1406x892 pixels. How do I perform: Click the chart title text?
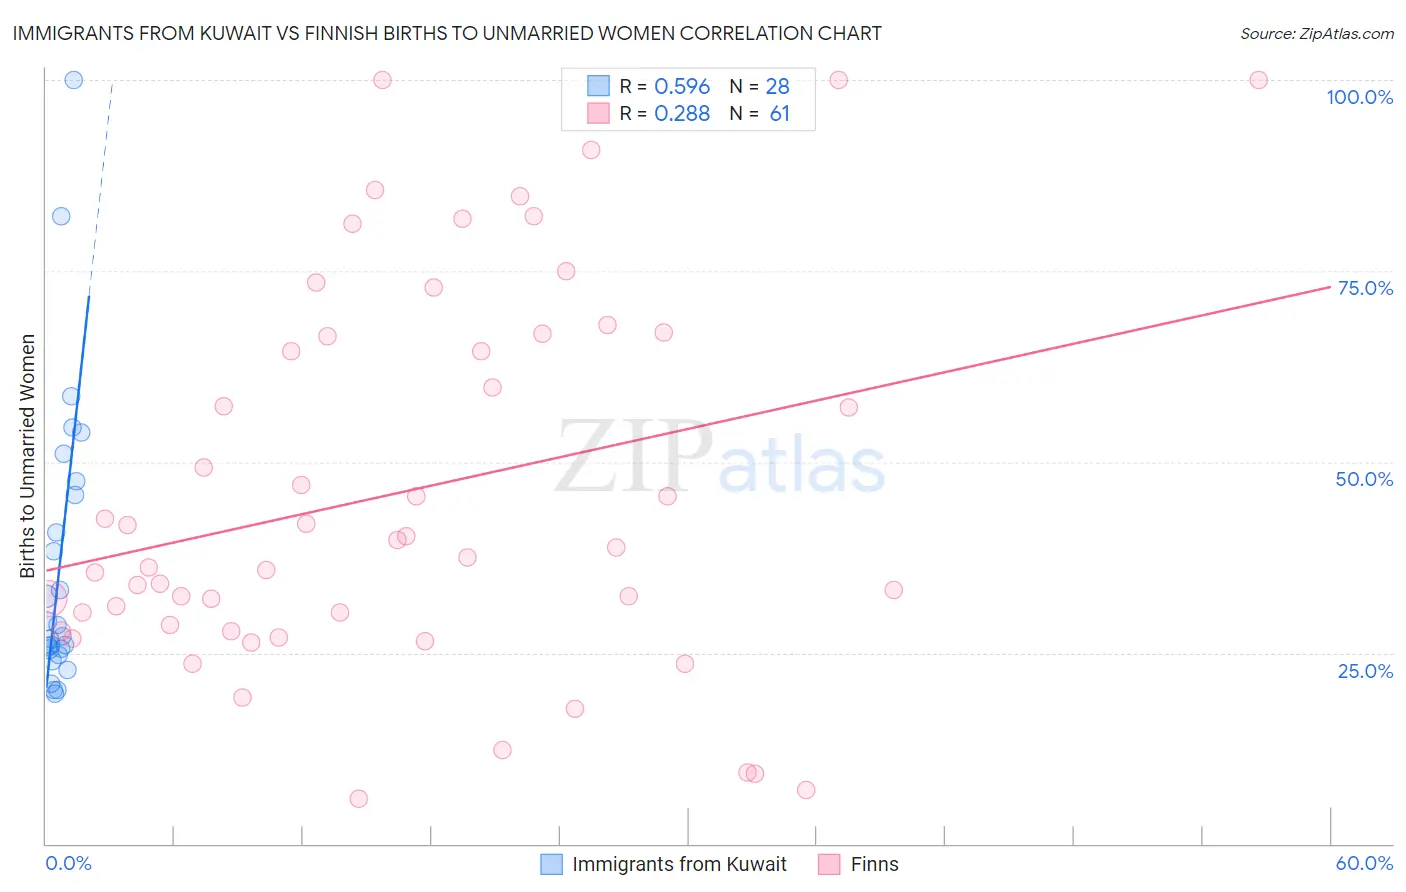[x=447, y=33]
